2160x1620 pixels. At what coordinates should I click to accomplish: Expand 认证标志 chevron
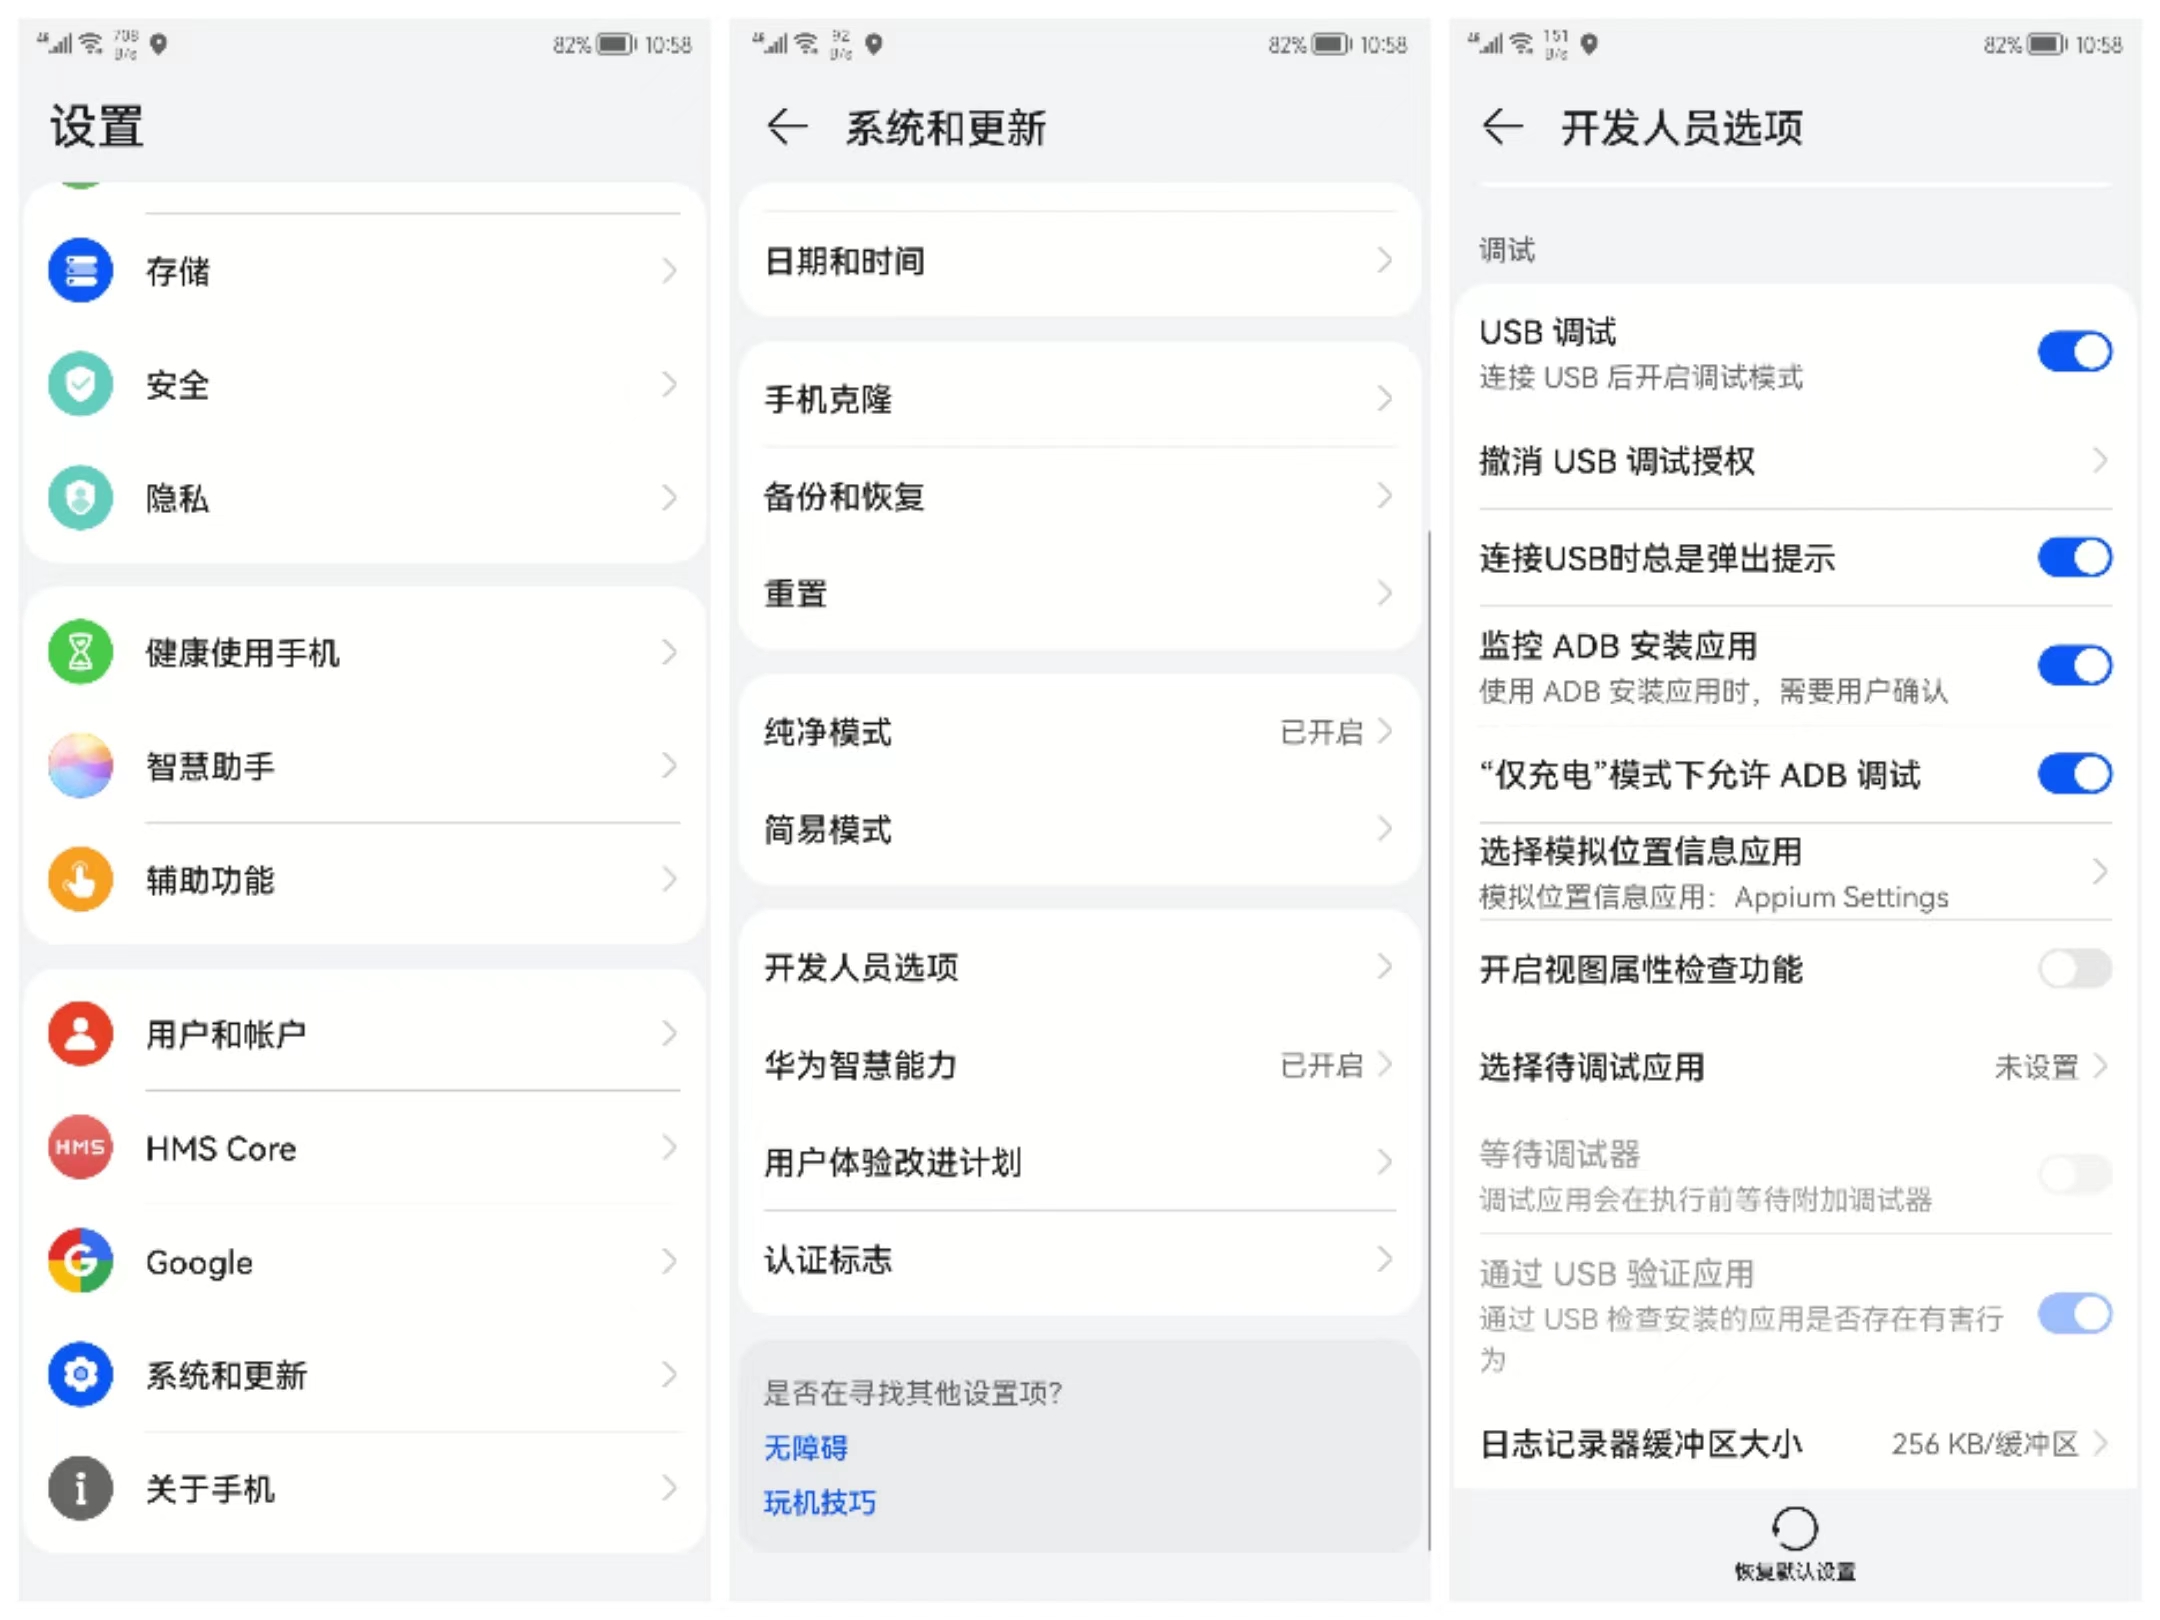(x=1385, y=1259)
